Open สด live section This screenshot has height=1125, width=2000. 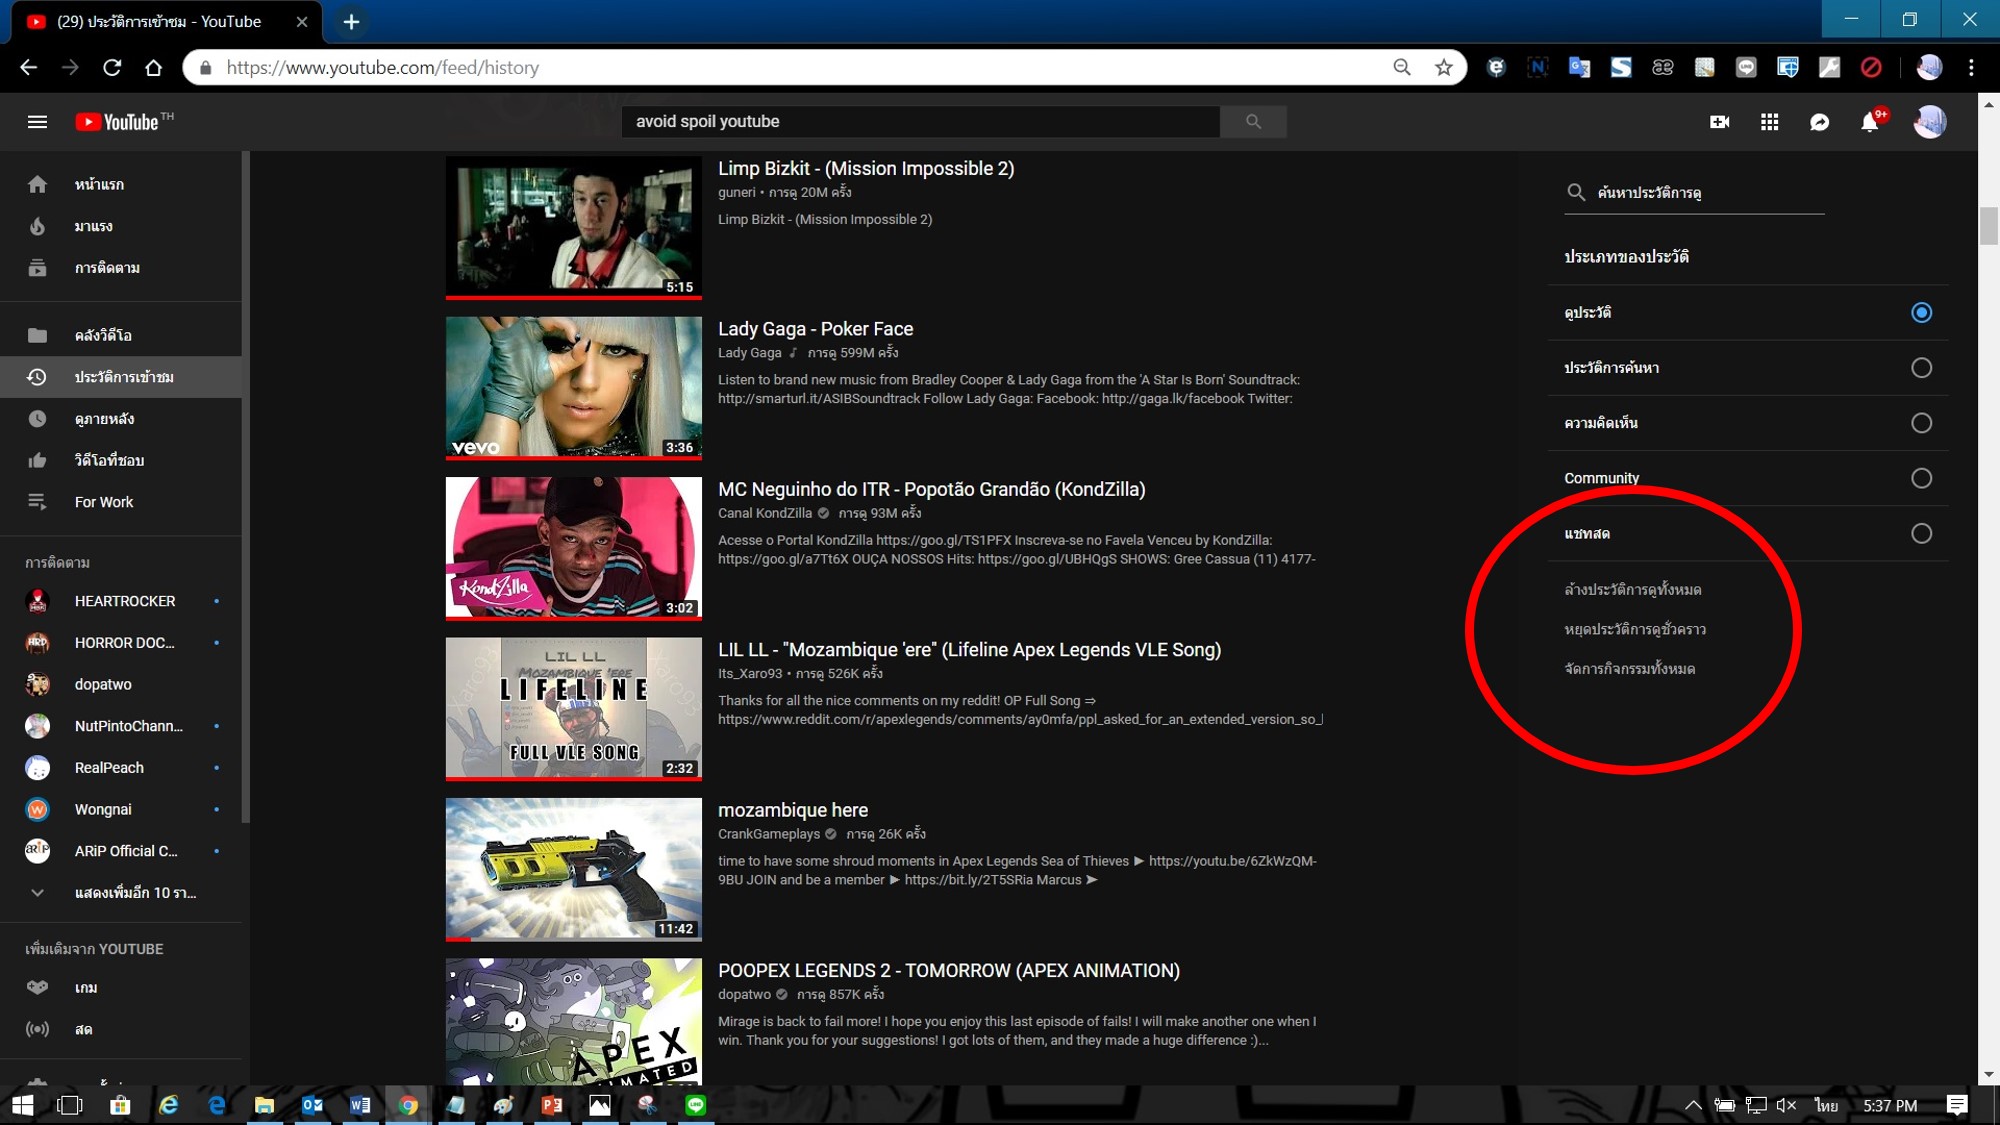pos(121,1029)
